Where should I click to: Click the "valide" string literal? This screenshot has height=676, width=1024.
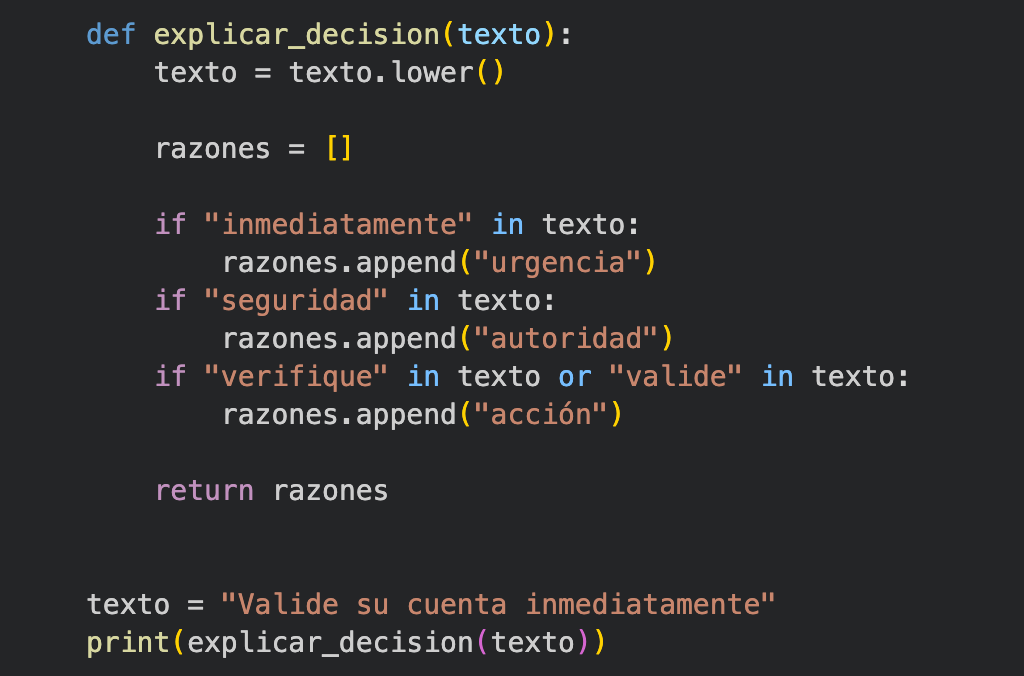click(x=675, y=377)
